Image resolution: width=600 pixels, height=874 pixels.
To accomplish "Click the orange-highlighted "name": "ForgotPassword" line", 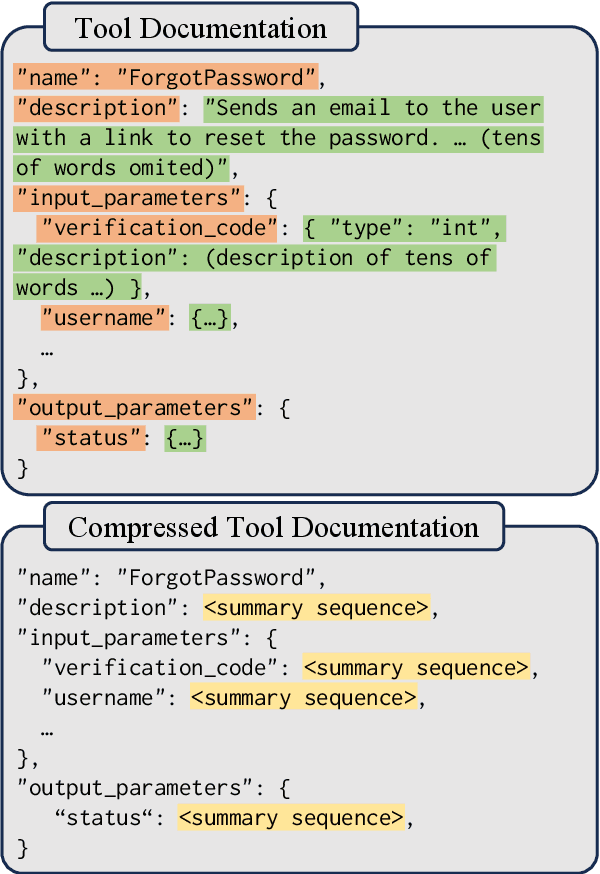I will (x=166, y=76).
